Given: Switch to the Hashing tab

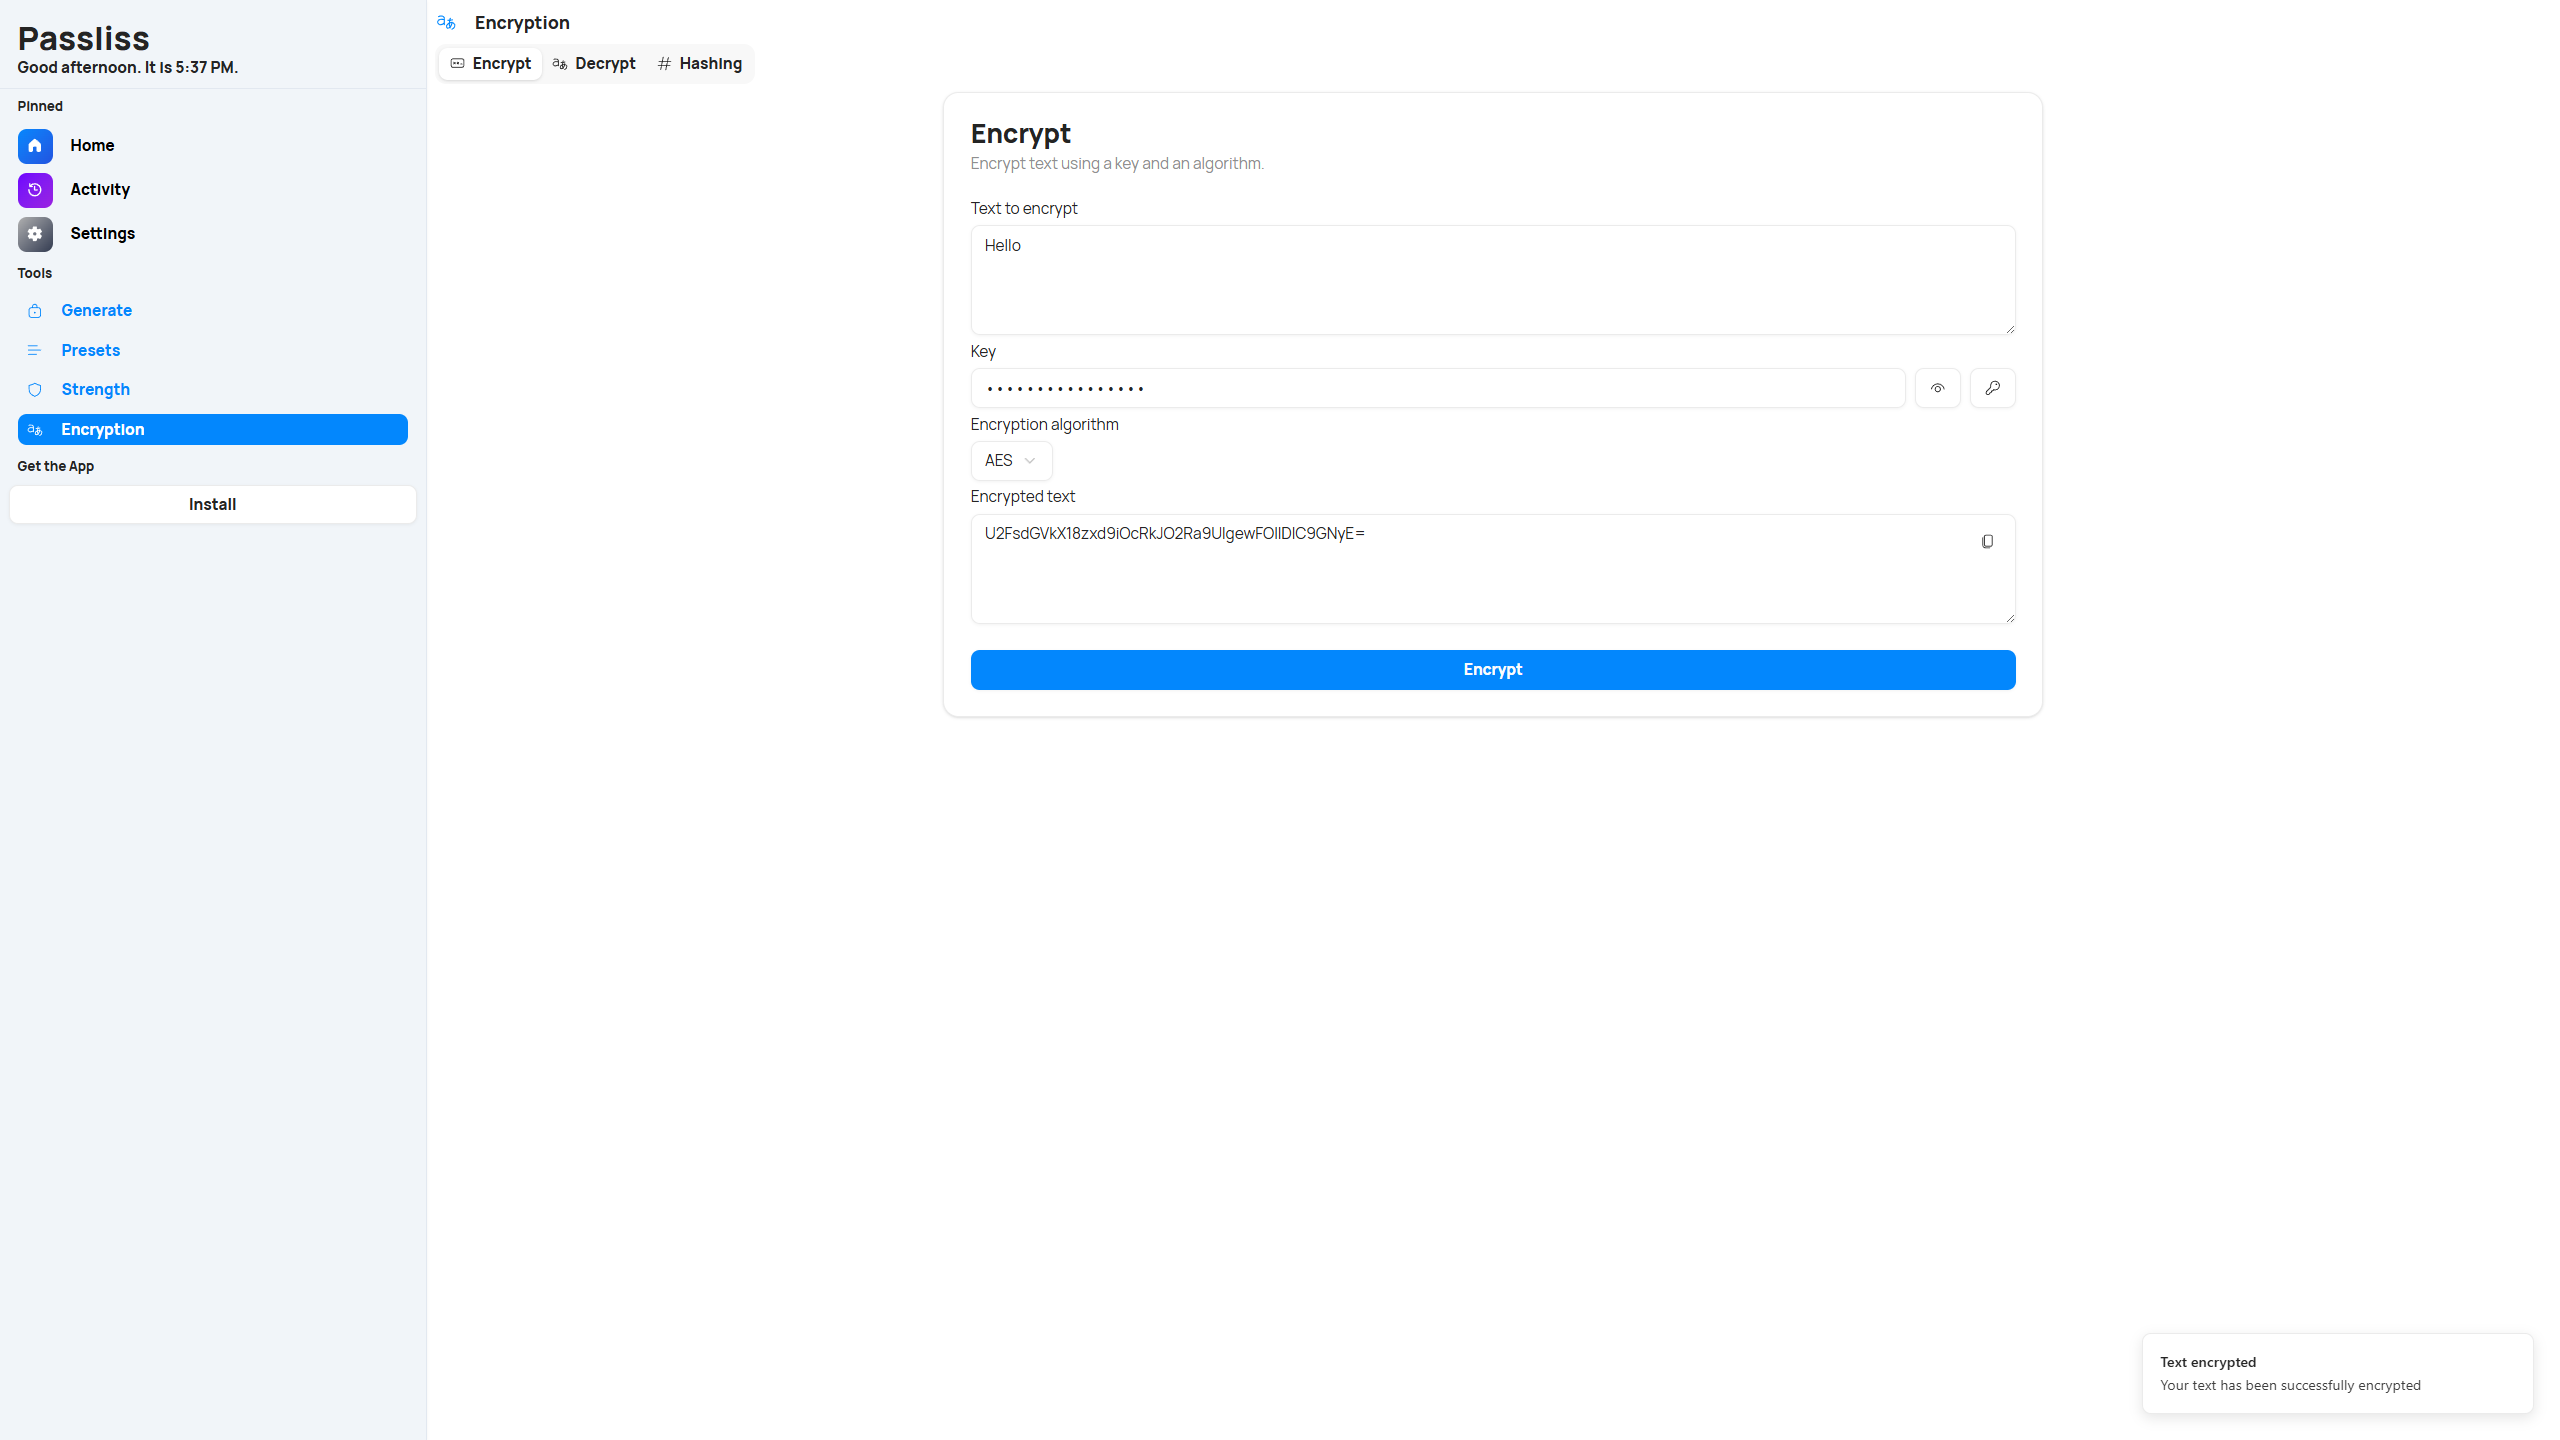Looking at the screenshot, I should 700,64.
